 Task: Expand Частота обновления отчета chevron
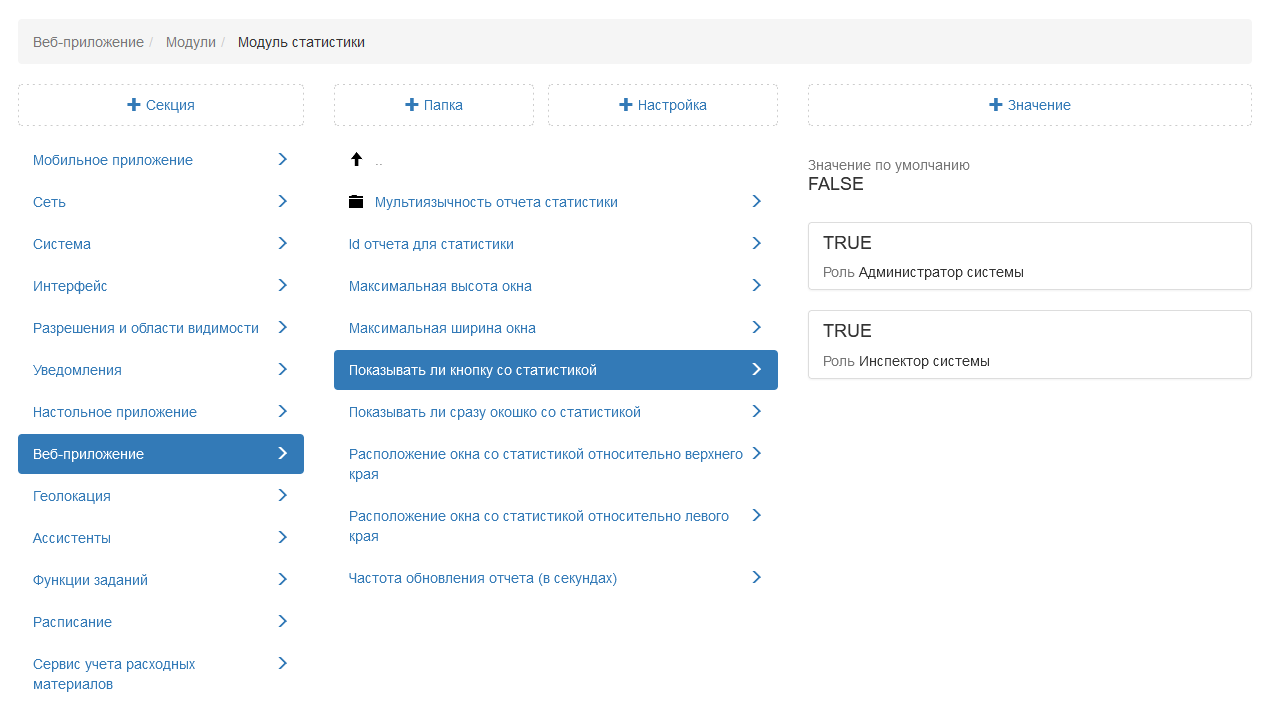[x=756, y=577]
